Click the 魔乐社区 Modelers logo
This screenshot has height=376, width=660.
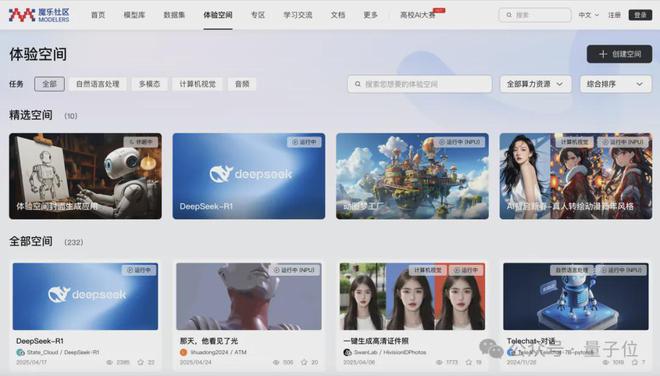pos(39,15)
